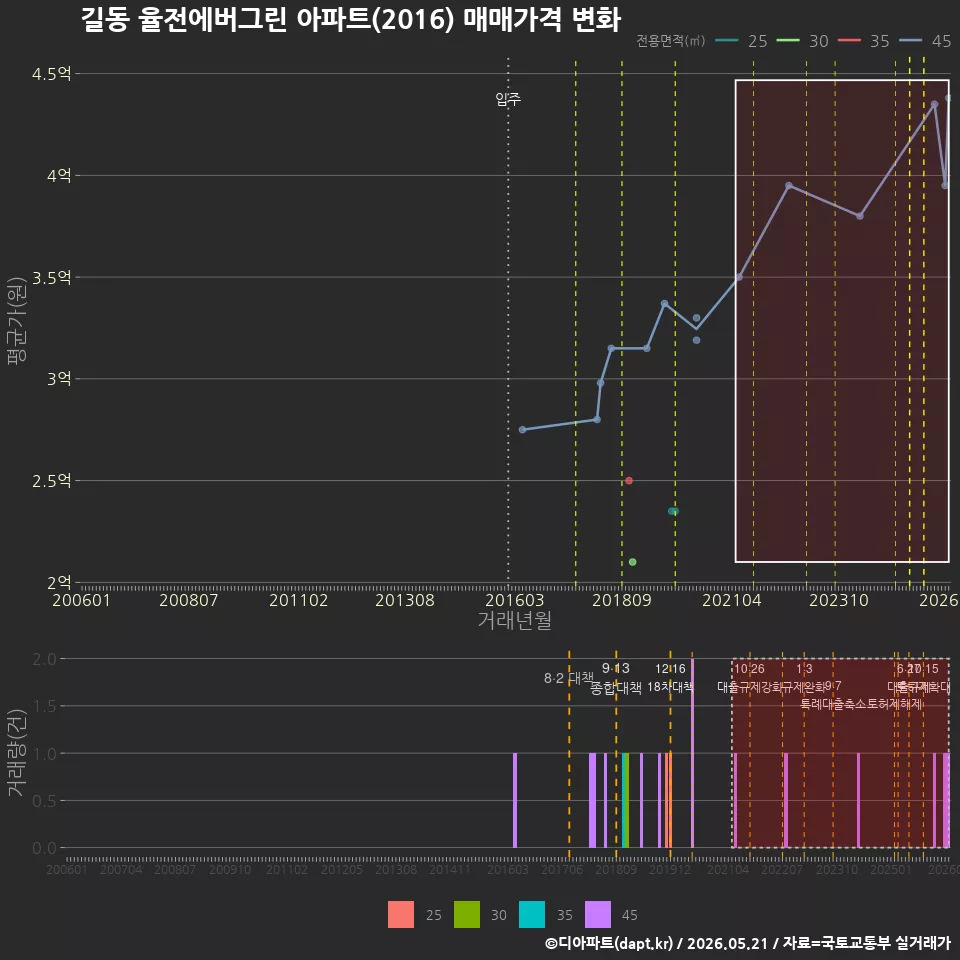This screenshot has width=960, height=960.
Task: Click the red 35㎡ data point at 2.5억
Action: coord(629,481)
